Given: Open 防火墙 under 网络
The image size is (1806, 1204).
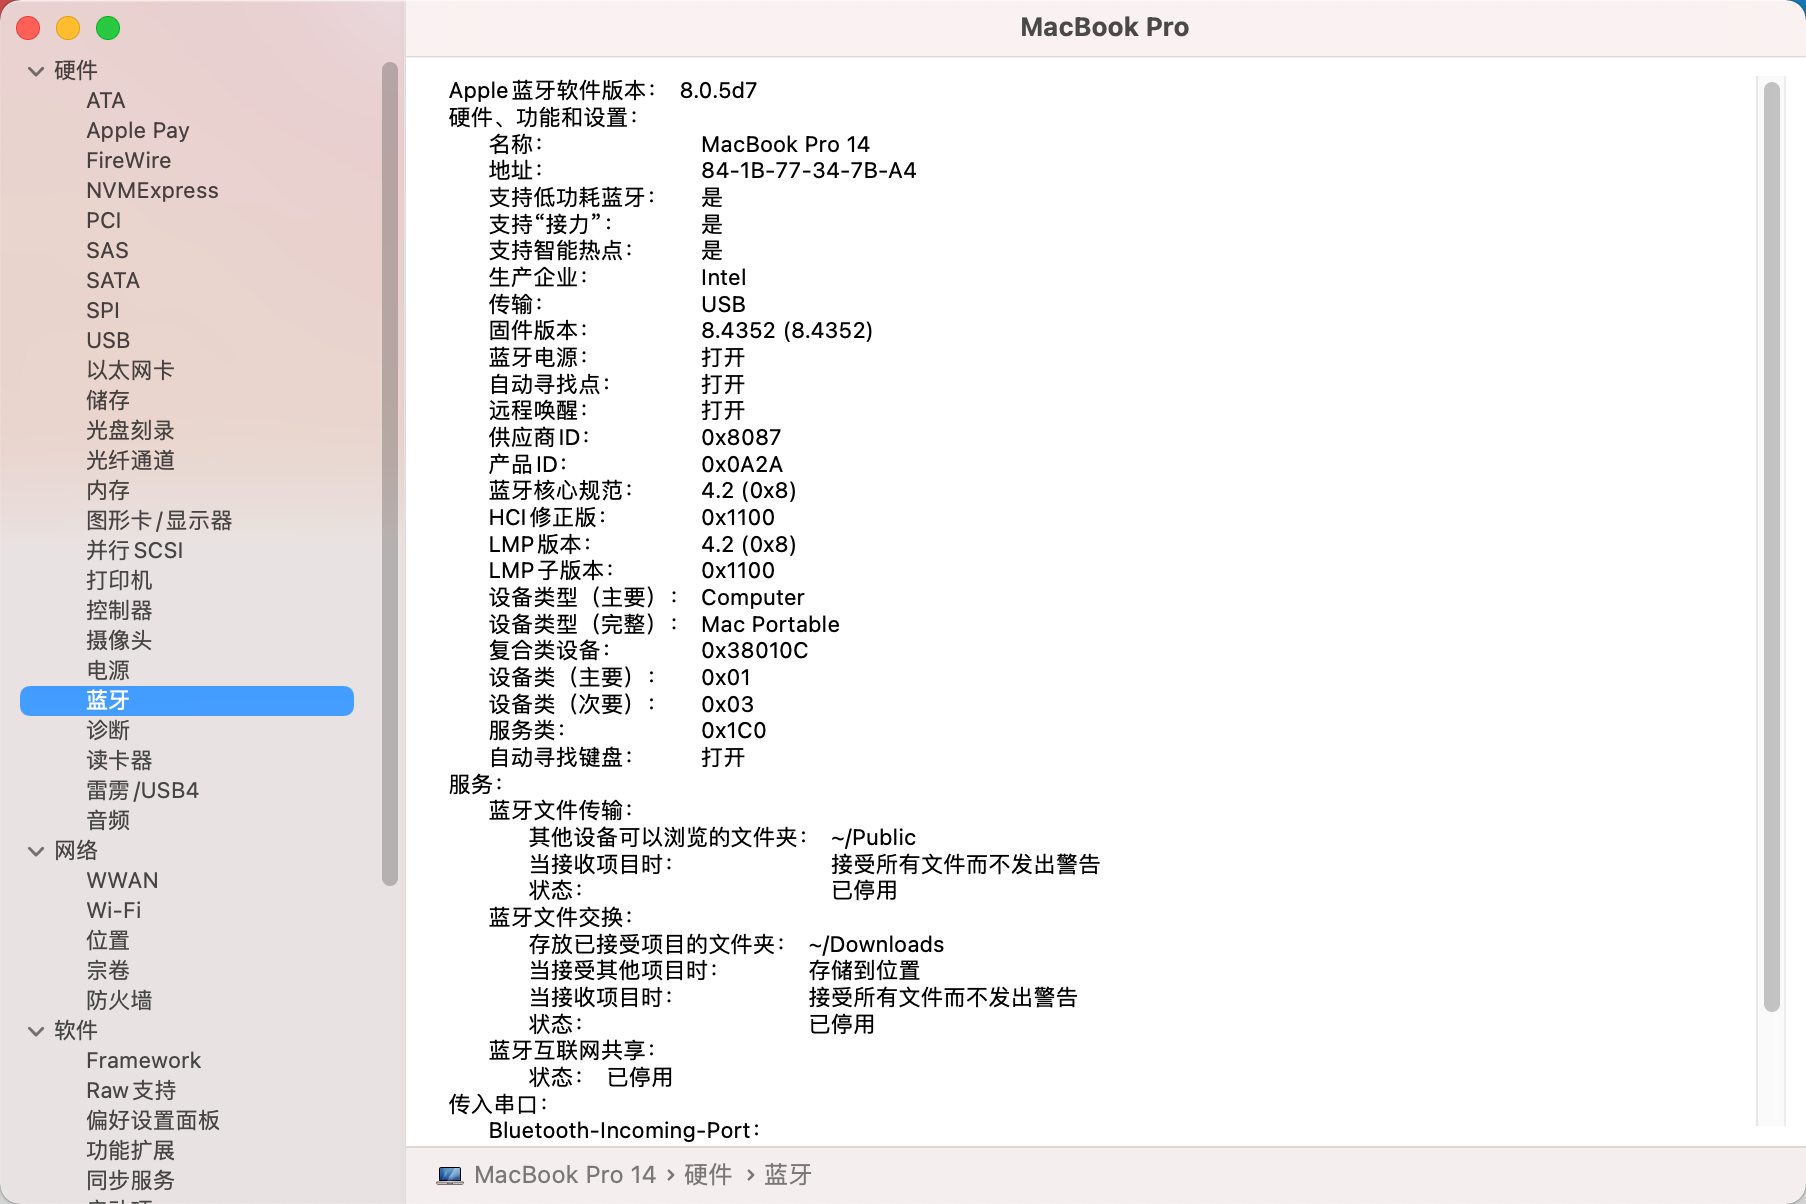Looking at the screenshot, I should [x=119, y=1001].
